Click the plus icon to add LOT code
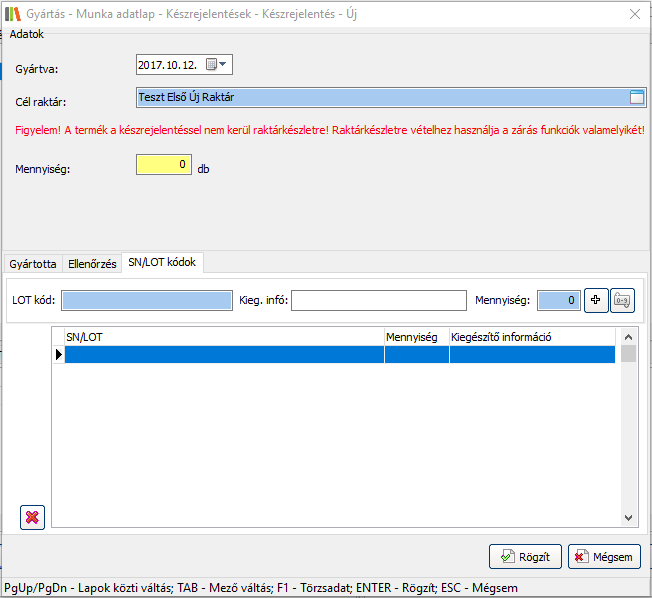 click(x=596, y=300)
